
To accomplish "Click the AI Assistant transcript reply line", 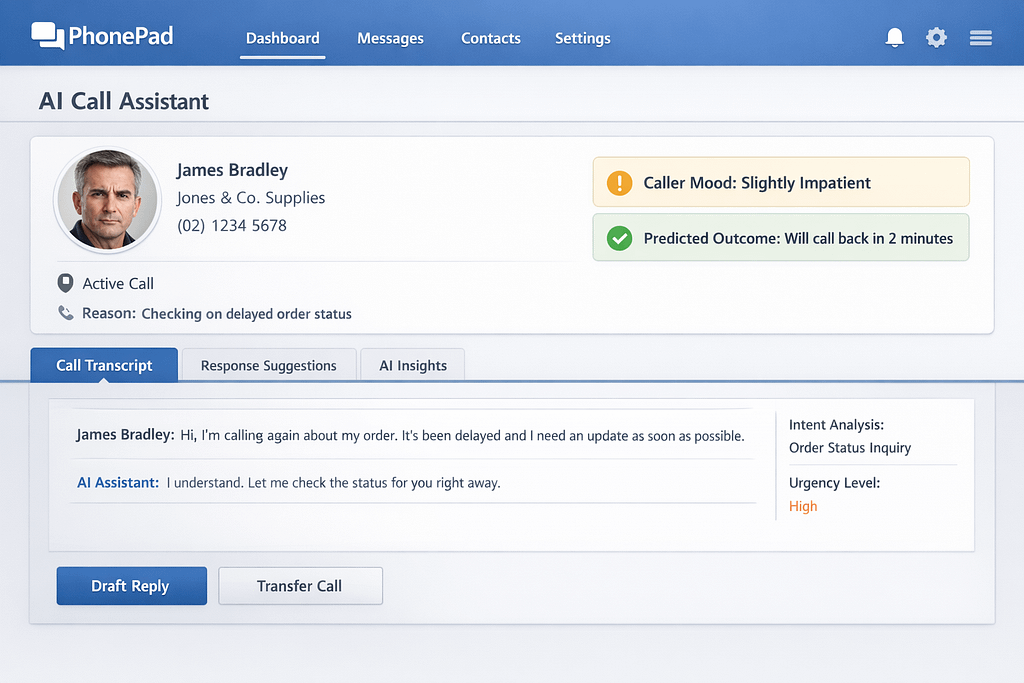I will click(289, 483).
